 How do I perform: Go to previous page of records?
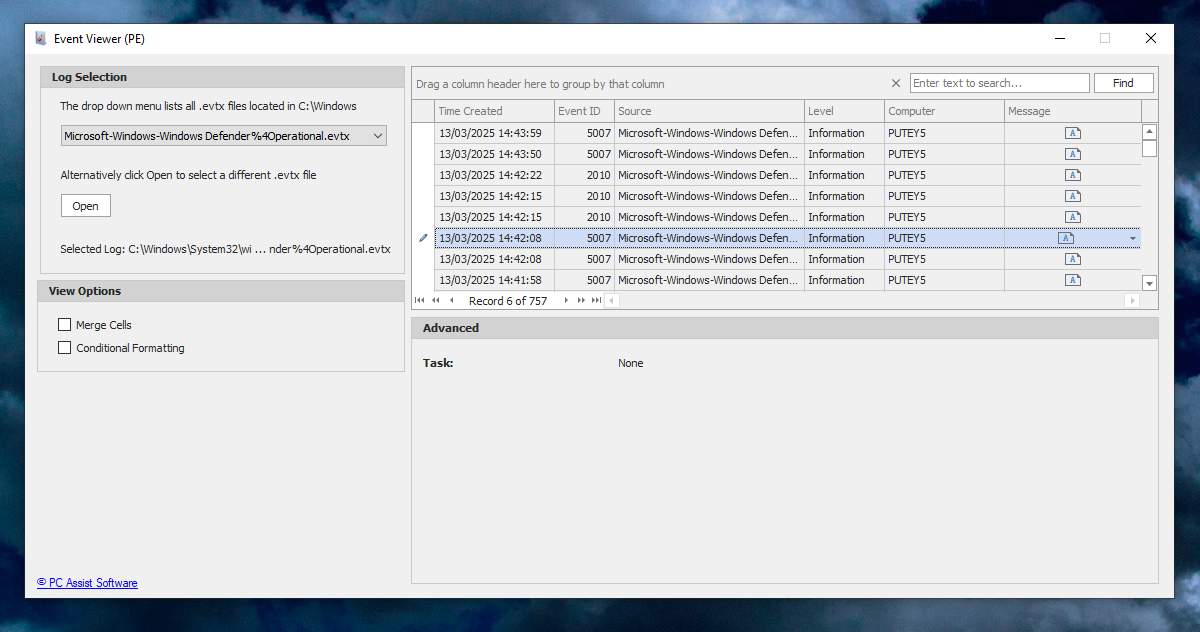click(435, 300)
